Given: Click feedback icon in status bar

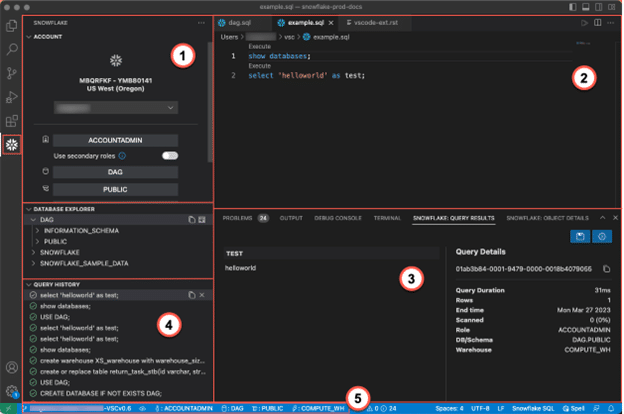Looking at the screenshot, I should pos(596,408).
